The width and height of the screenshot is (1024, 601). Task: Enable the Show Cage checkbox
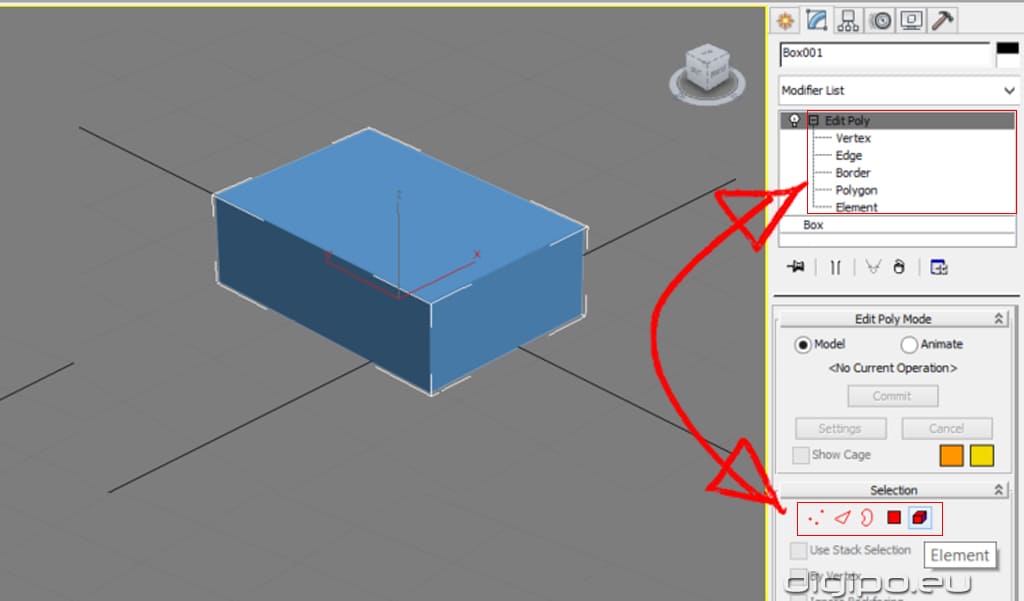click(x=800, y=455)
